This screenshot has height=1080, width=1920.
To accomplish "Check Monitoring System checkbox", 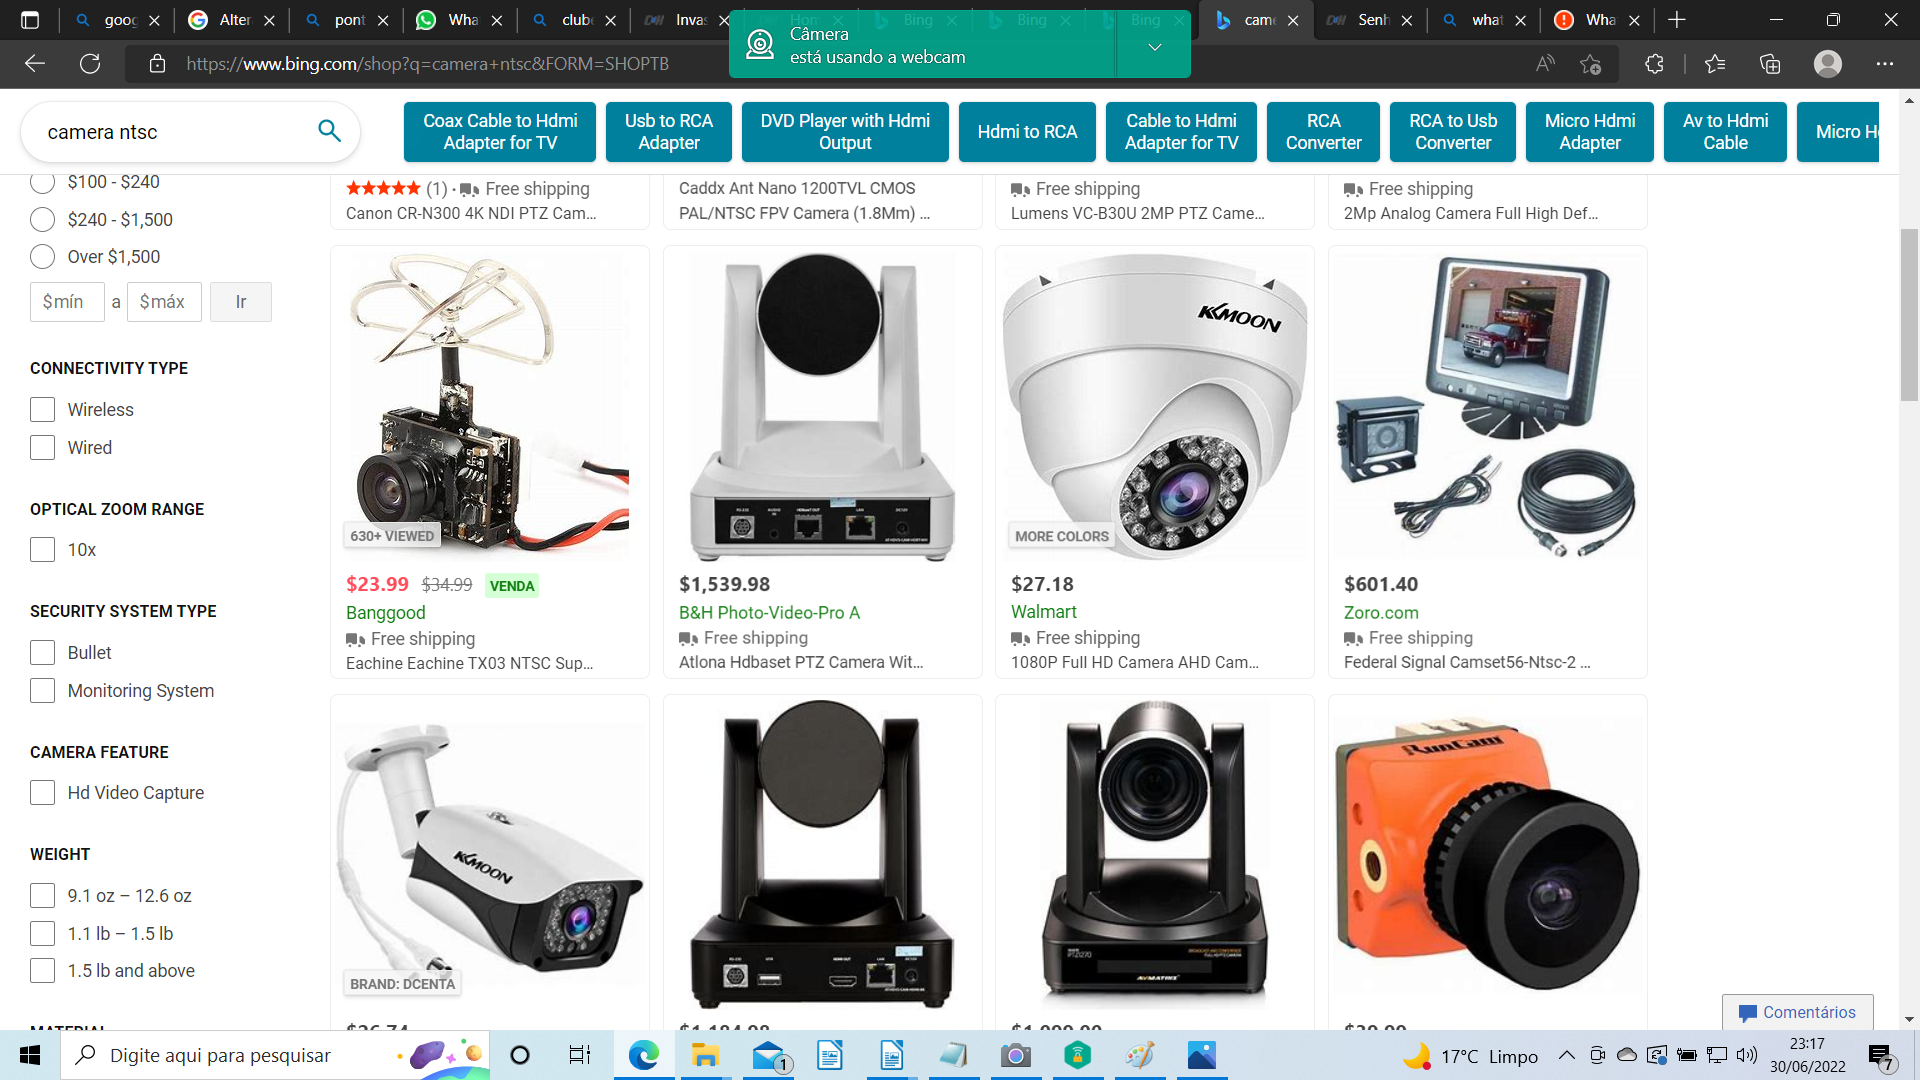I will pyautogui.click(x=42, y=691).
